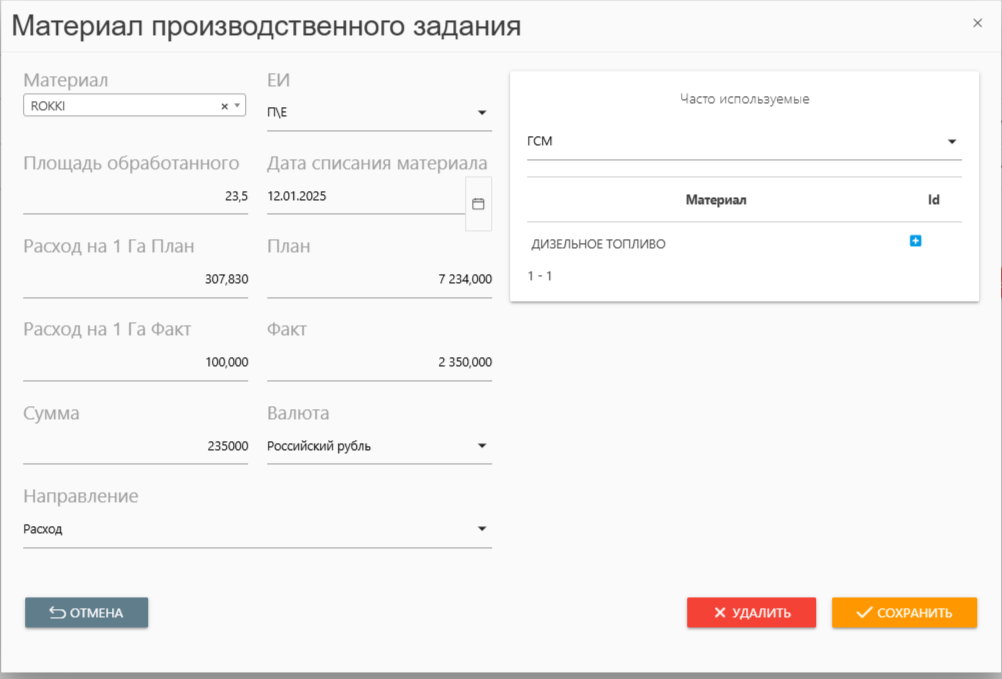Expand the Материал combo box arrow
The height and width of the screenshot is (679, 1002).
click(238, 106)
